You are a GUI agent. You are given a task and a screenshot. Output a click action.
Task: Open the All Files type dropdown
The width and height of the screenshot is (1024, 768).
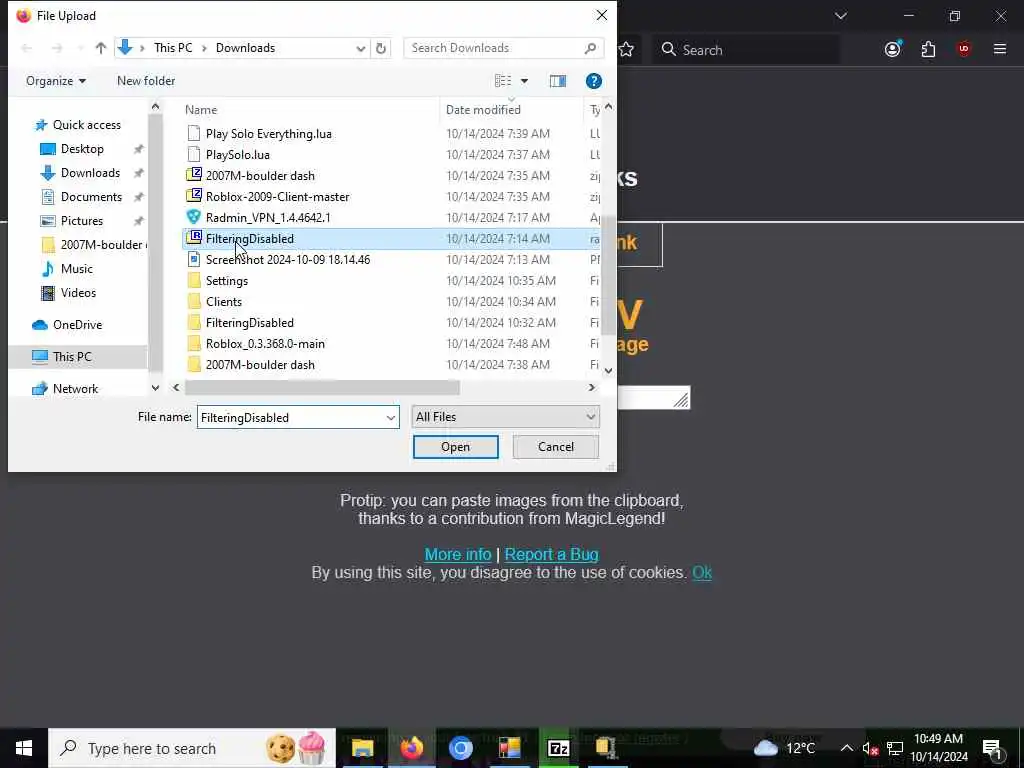pos(505,417)
